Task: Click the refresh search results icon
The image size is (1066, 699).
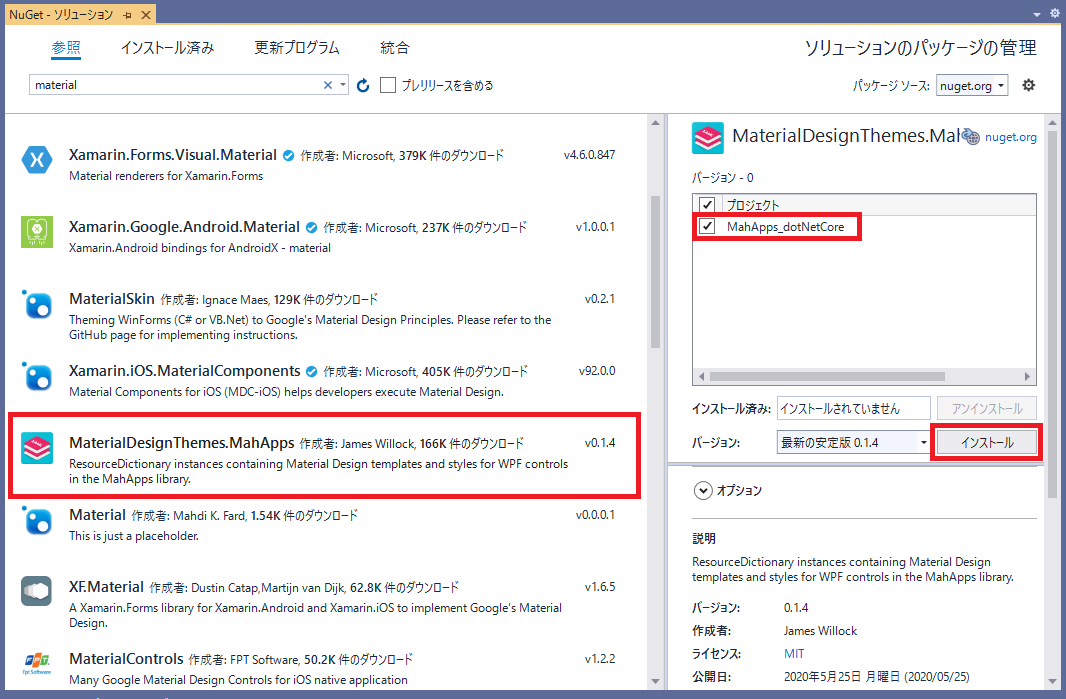Action: [363, 85]
